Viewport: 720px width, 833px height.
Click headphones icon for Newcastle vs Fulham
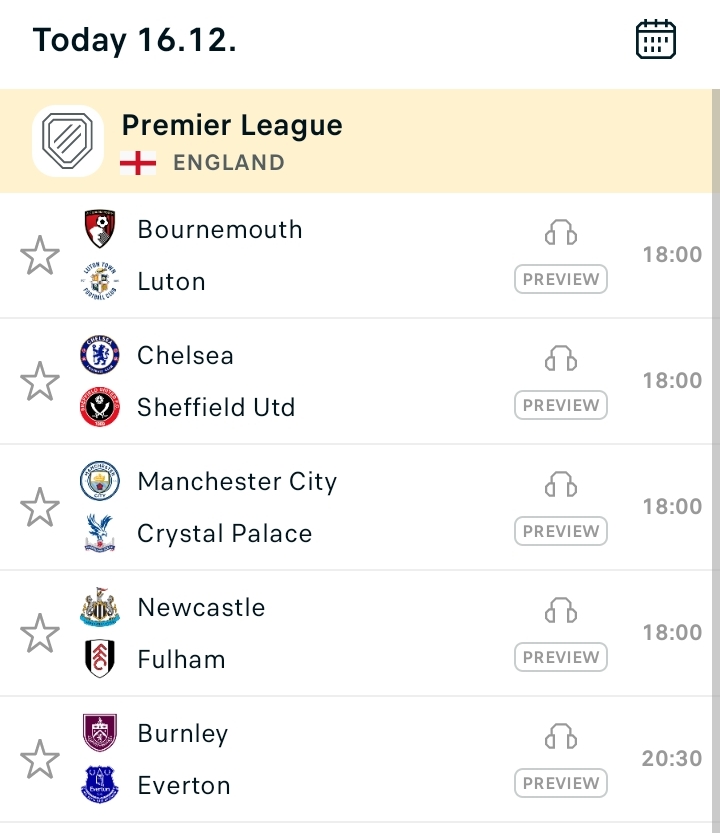(x=561, y=610)
